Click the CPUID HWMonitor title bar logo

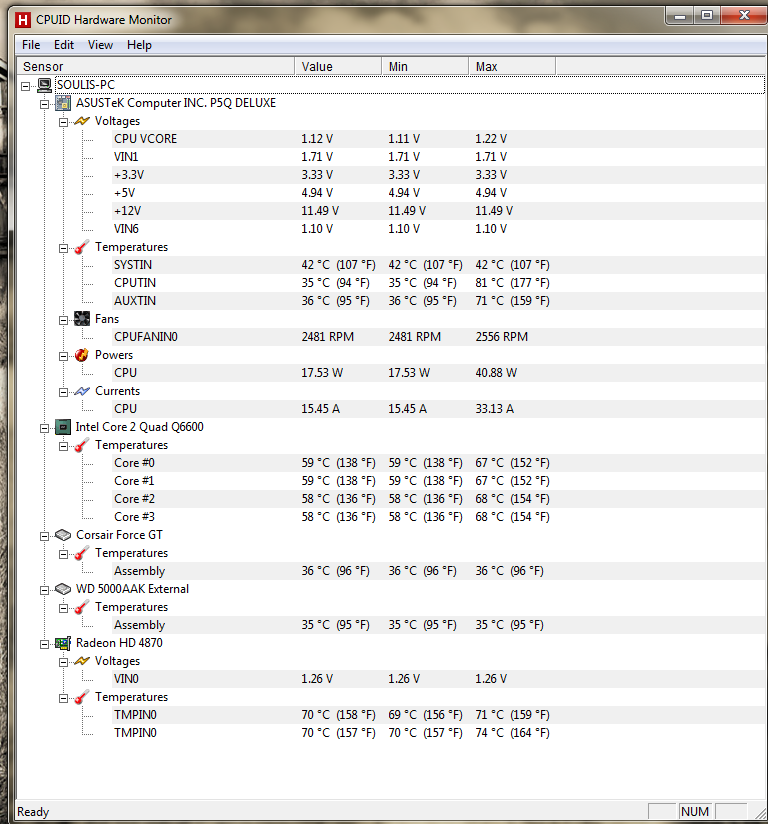(23, 20)
